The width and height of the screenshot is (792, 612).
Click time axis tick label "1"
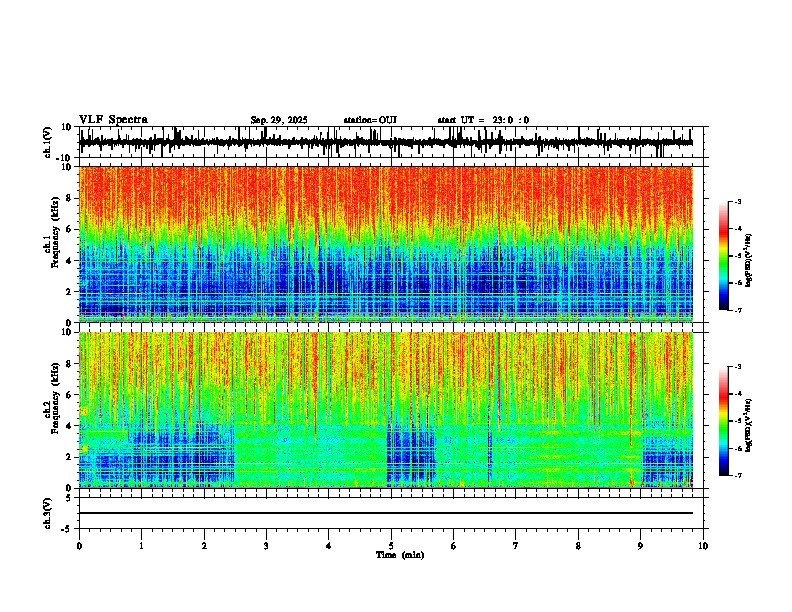point(141,546)
